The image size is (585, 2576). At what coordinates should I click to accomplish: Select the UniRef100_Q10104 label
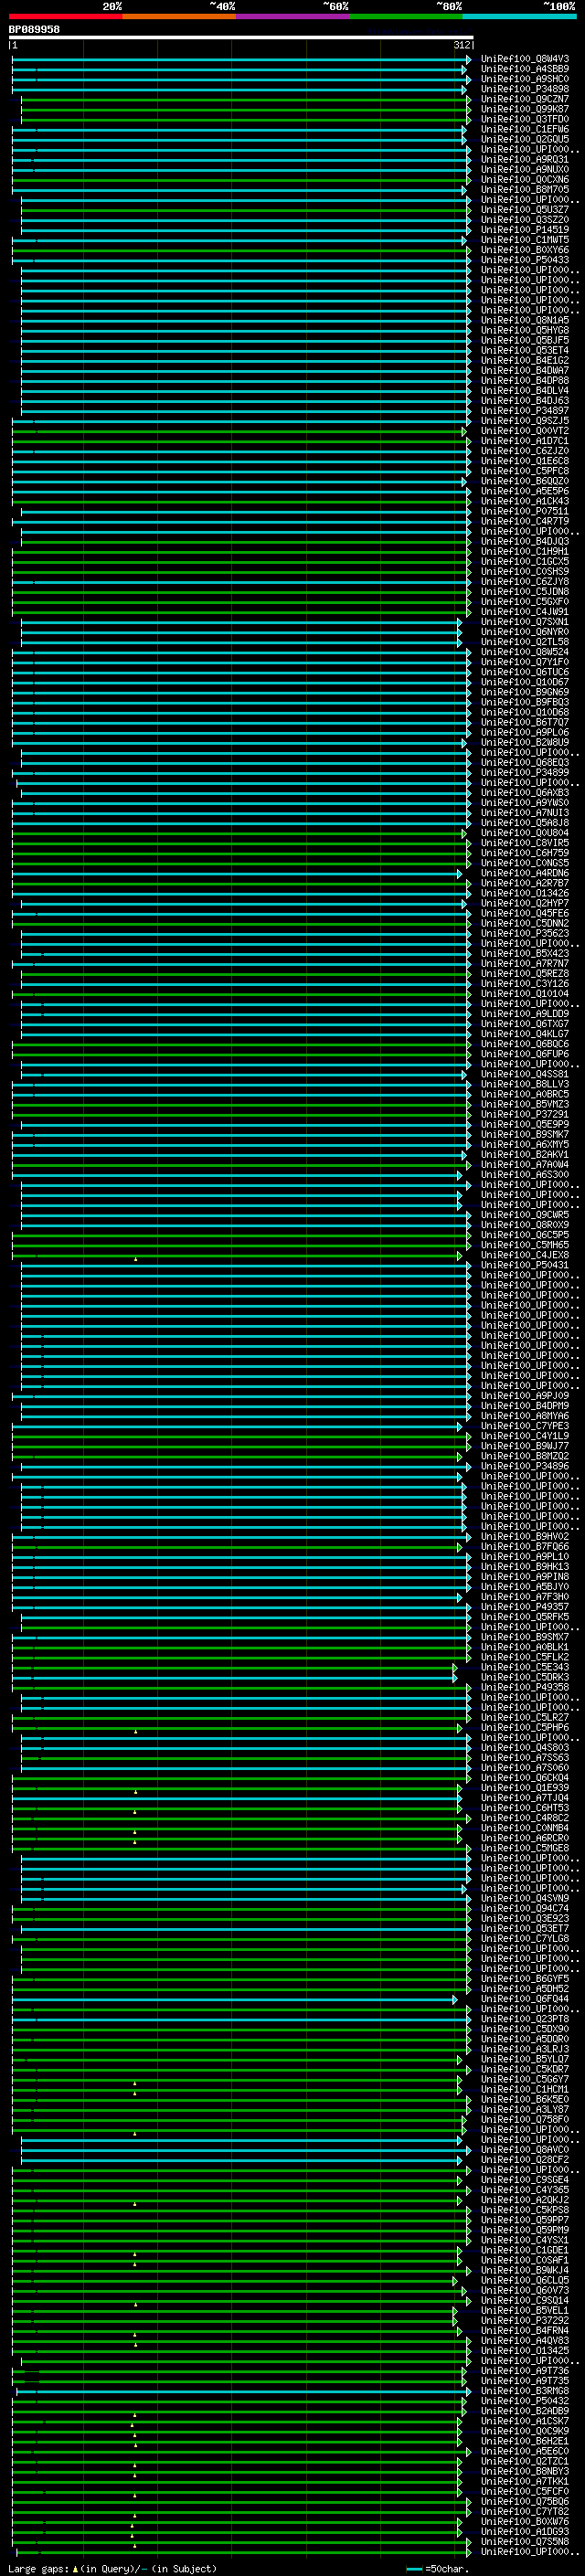(525, 994)
